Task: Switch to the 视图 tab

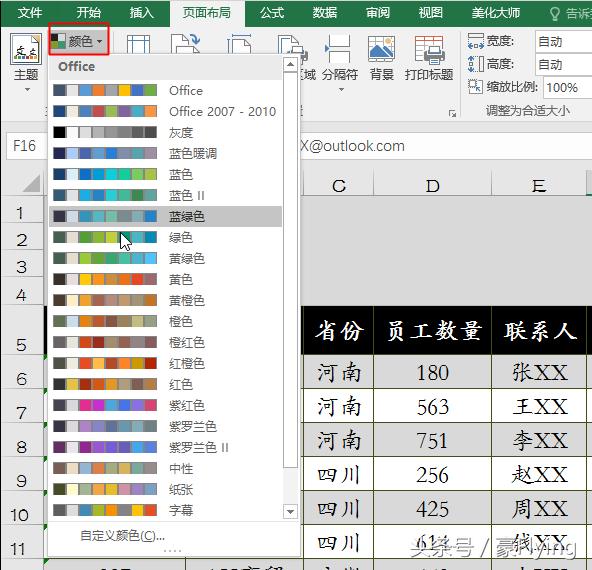Action: click(430, 13)
